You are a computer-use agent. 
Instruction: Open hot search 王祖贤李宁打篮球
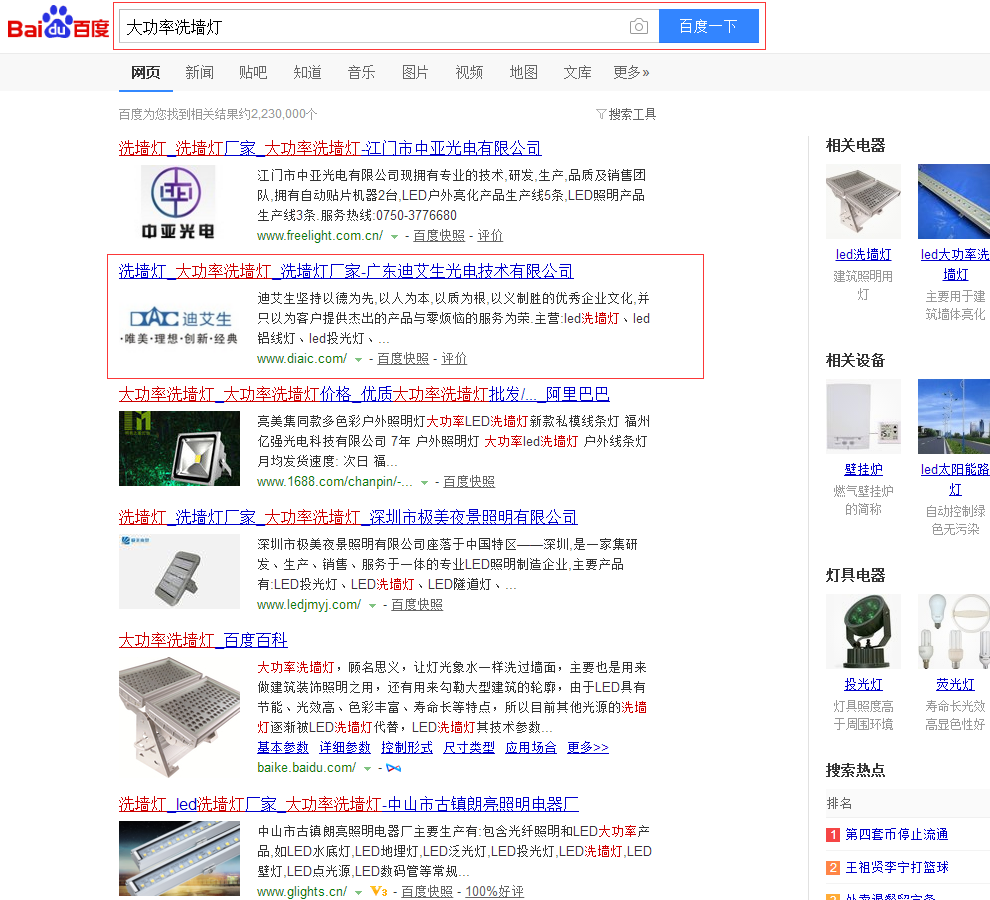897,868
